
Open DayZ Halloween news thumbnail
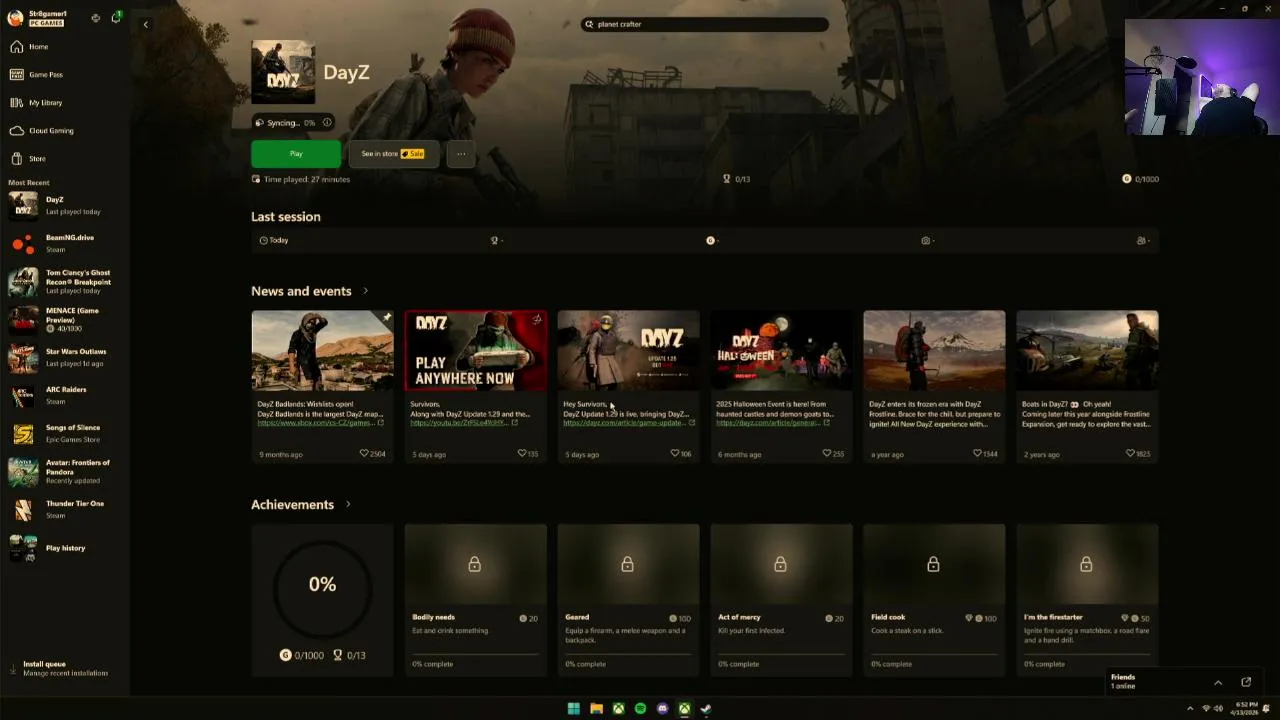781,350
